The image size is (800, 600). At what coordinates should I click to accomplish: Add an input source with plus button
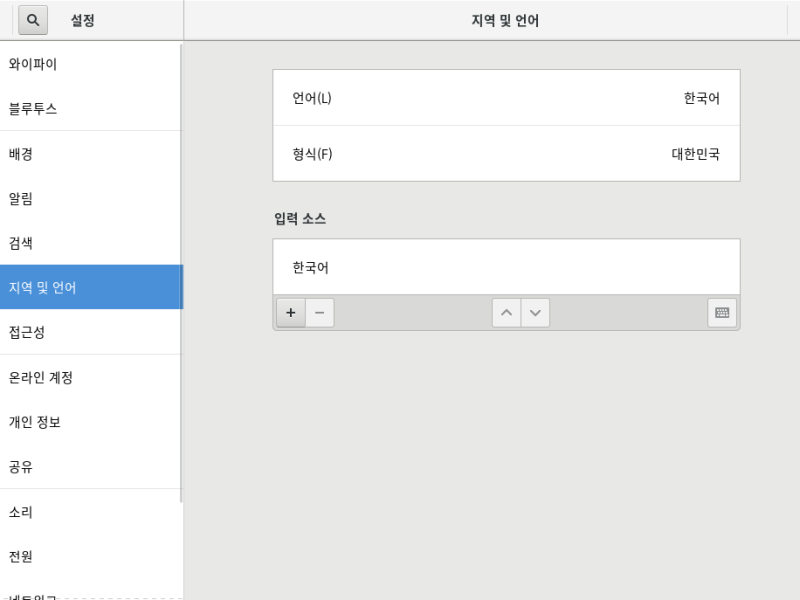click(x=291, y=313)
